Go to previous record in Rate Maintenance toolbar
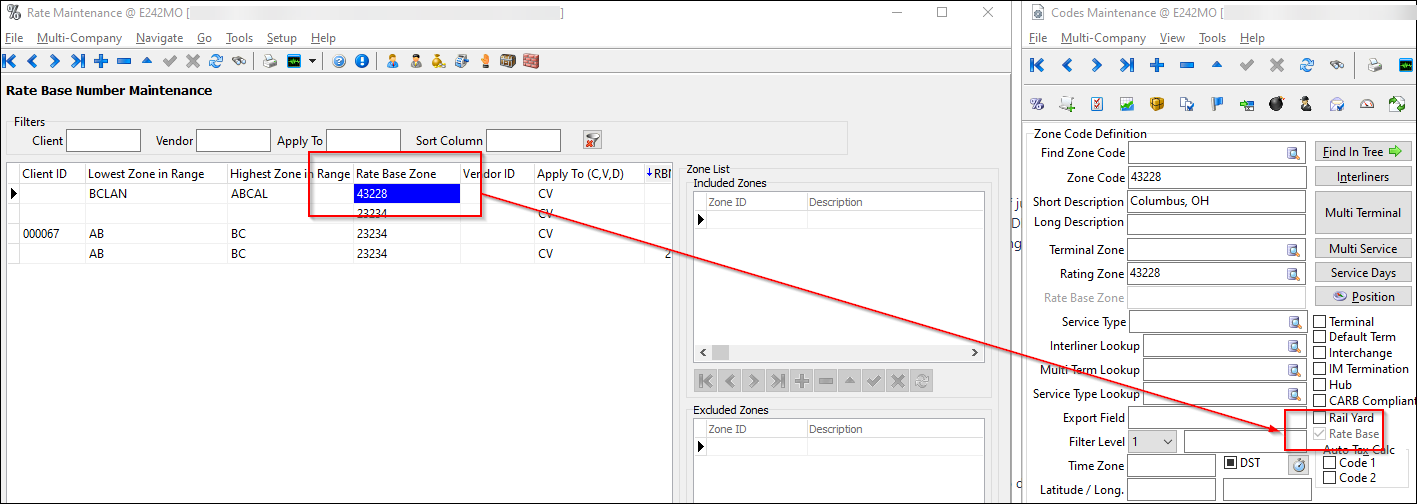Image resolution: width=1417 pixels, height=504 pixels. click(x=32, y=61)
